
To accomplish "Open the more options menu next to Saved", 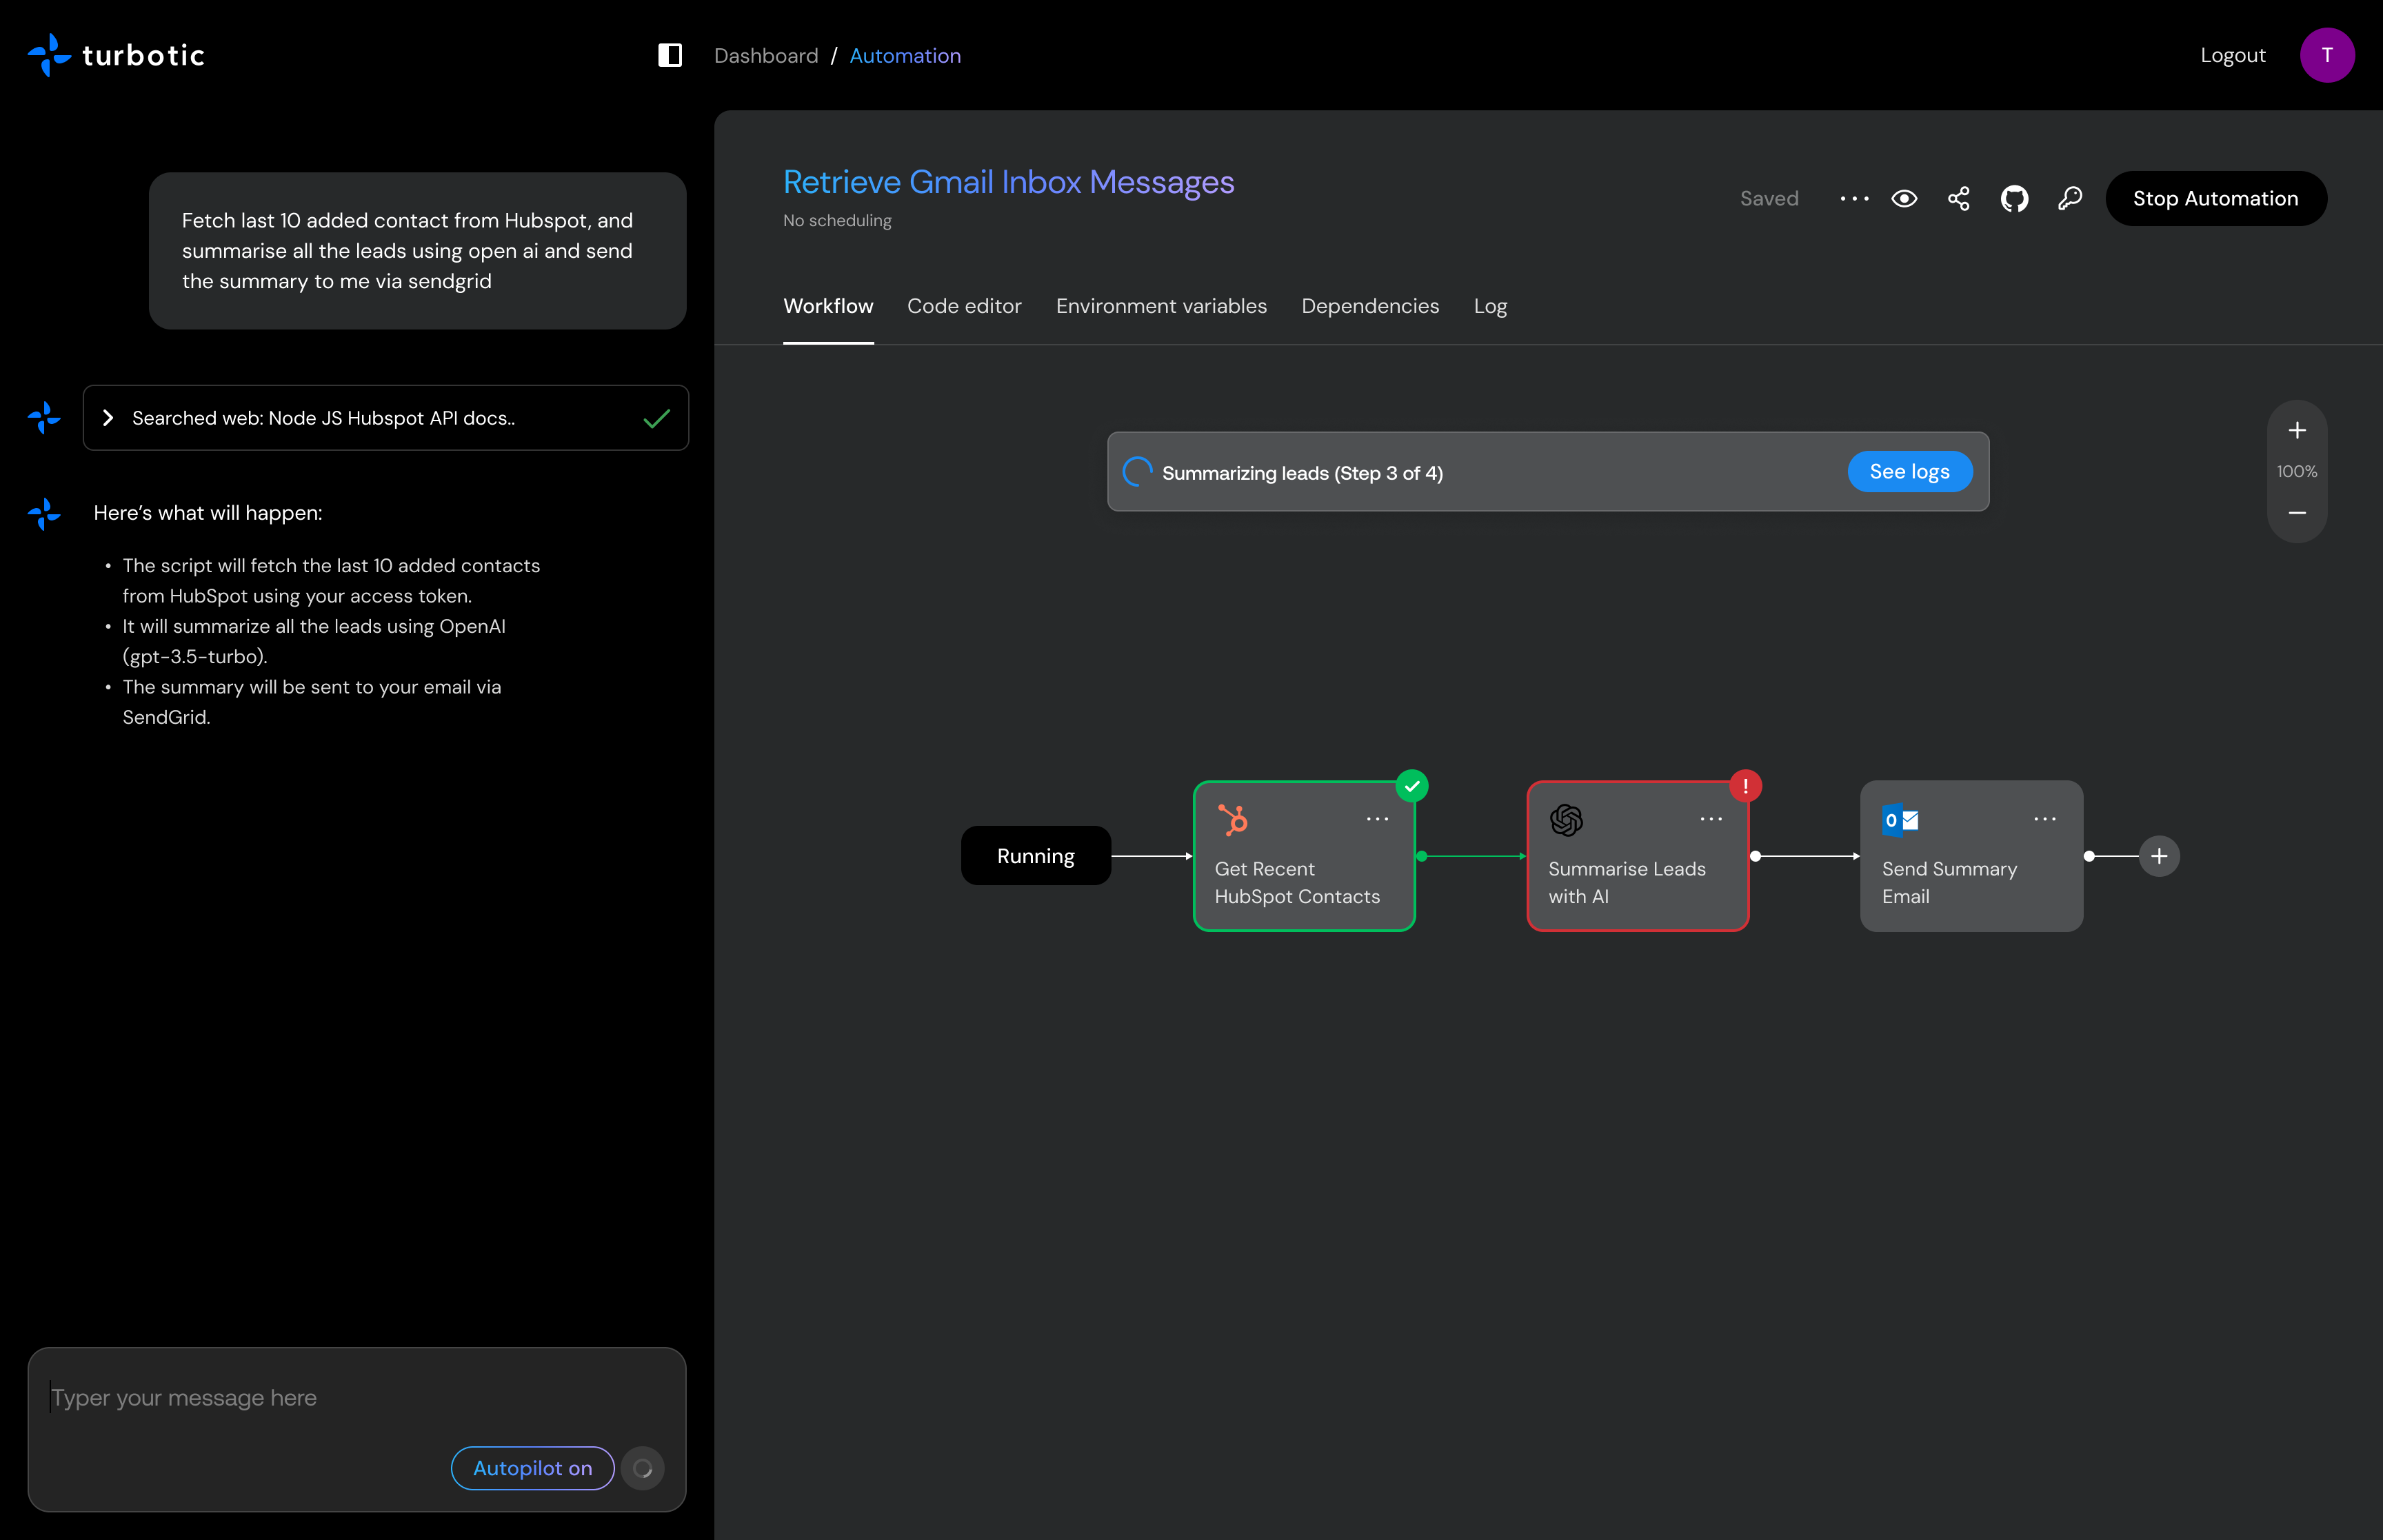I will 1853,198.
